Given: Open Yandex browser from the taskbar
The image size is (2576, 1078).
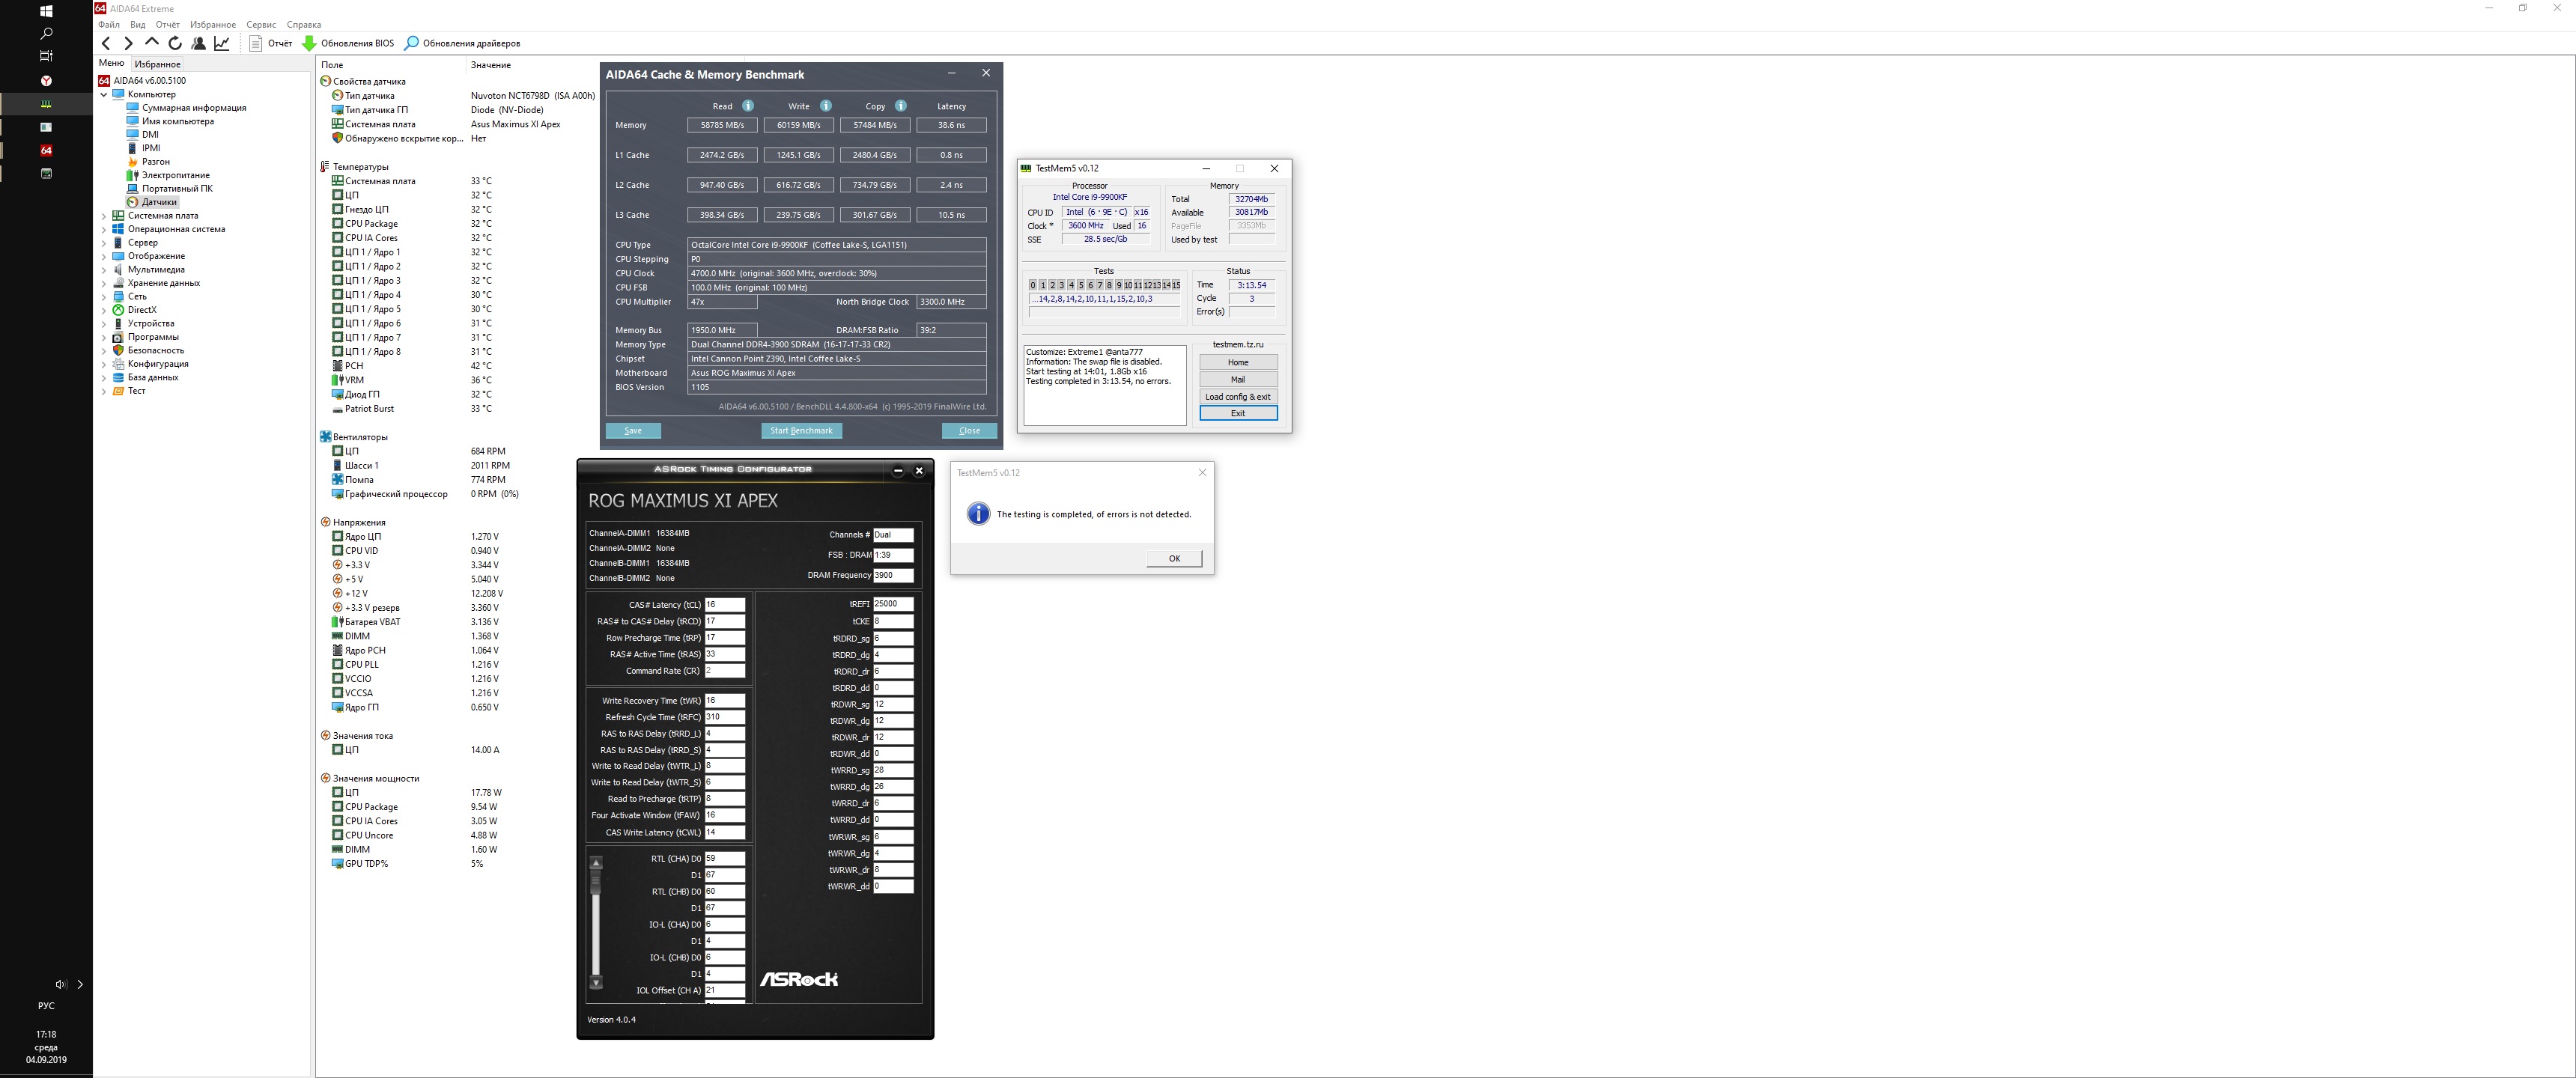Looking at the screenshot, I should pyautogui.click(x=46, y=81).
